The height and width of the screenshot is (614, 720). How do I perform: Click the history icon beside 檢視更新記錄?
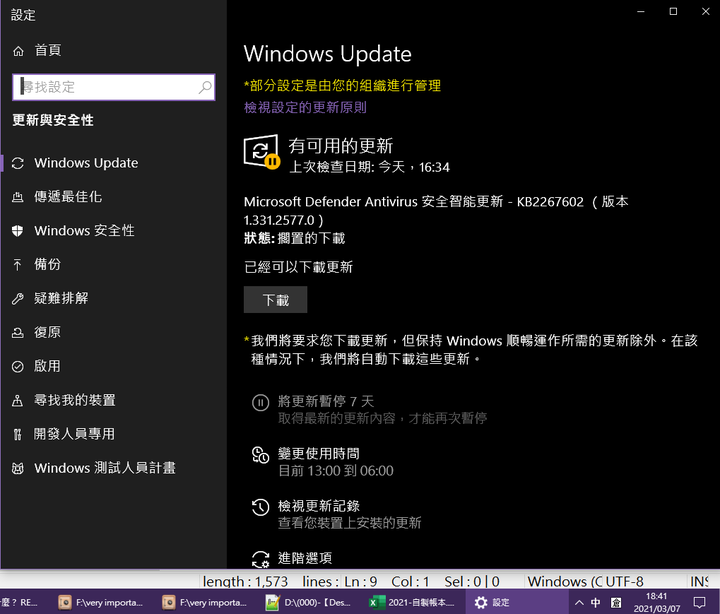pyautogui.click(x=260, y=507)
